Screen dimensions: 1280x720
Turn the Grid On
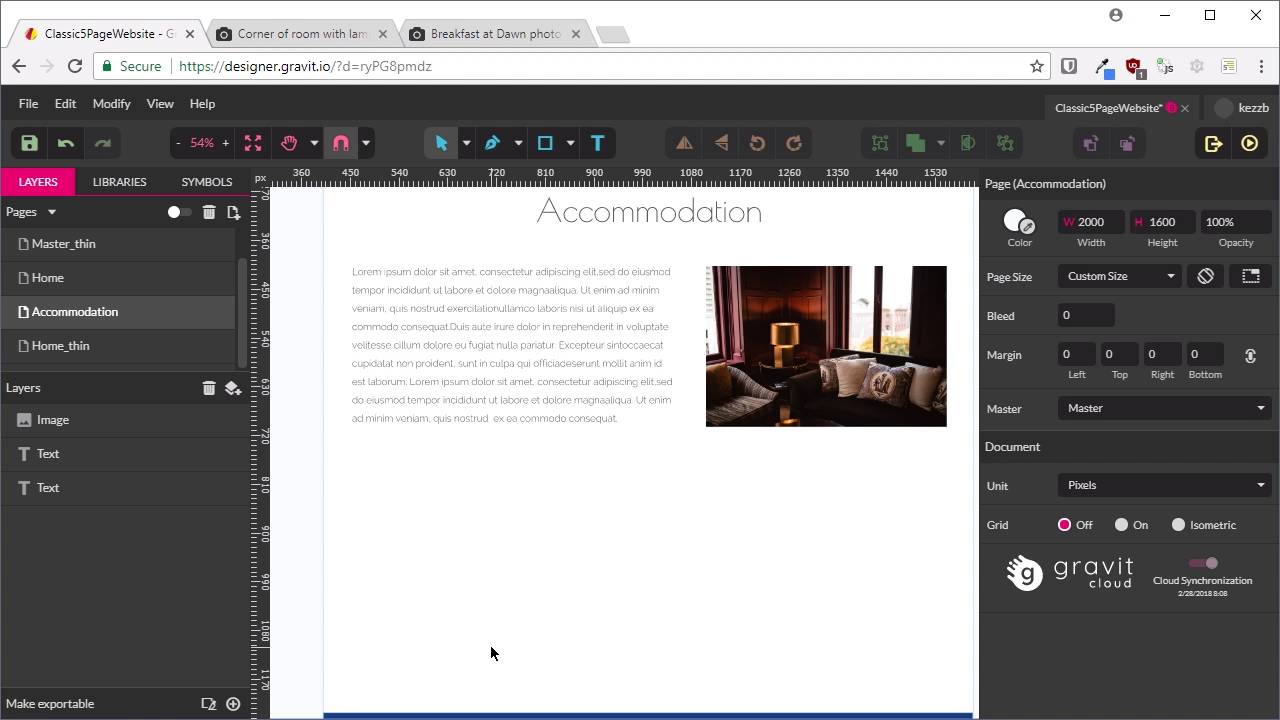pos(1122,525)
